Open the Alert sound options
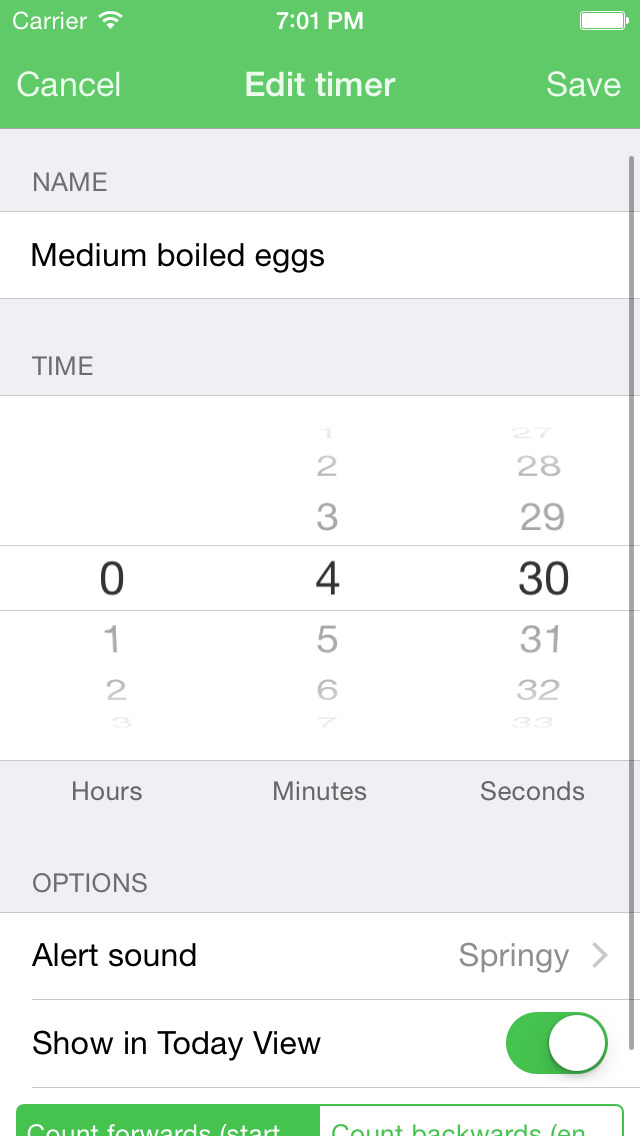 (x=320, y=955)
